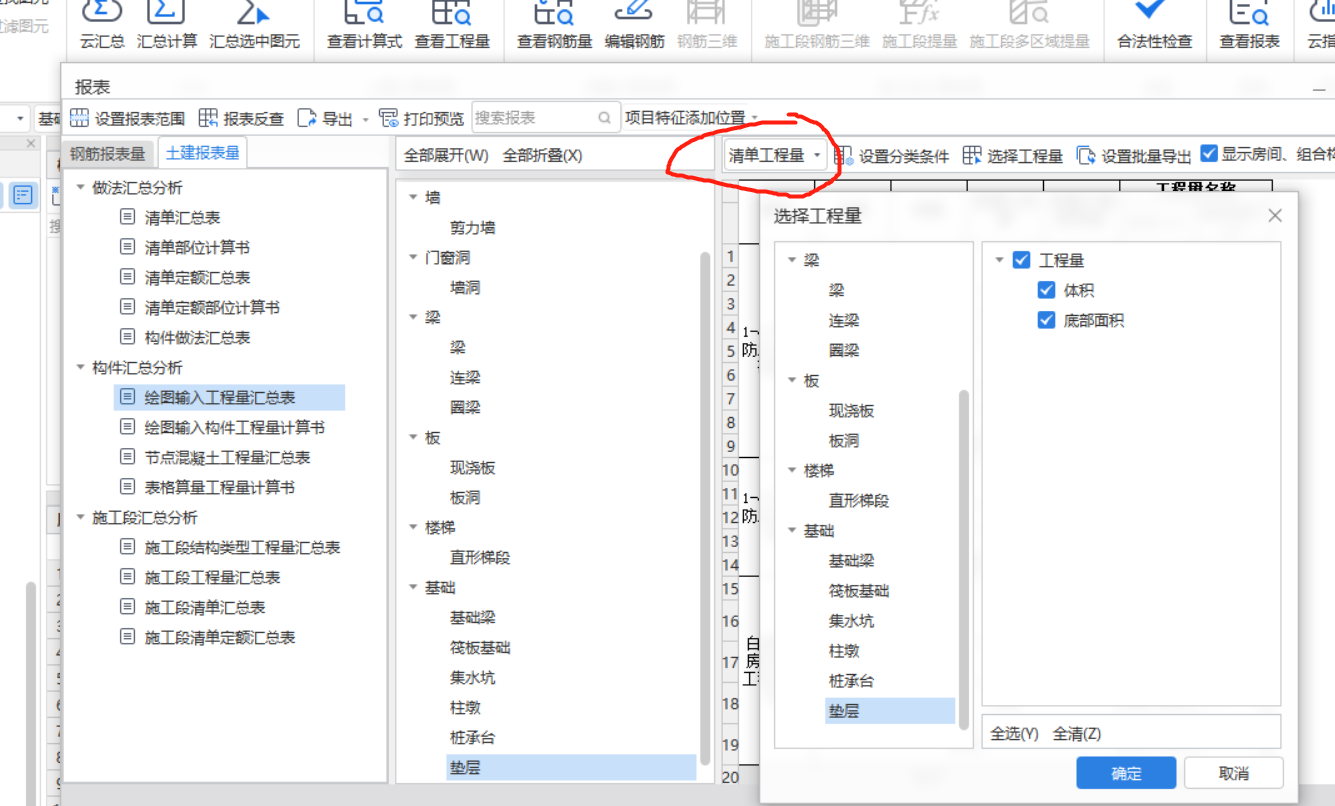Collapse 施工段汇总分析 tree group
The height and width of the screenshot is (806, 1335).
pyautogui.click(x=81, y=517)
